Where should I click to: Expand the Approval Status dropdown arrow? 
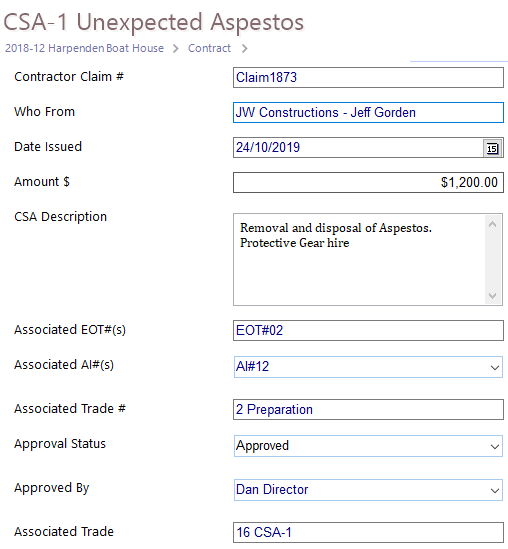(494, 447)
